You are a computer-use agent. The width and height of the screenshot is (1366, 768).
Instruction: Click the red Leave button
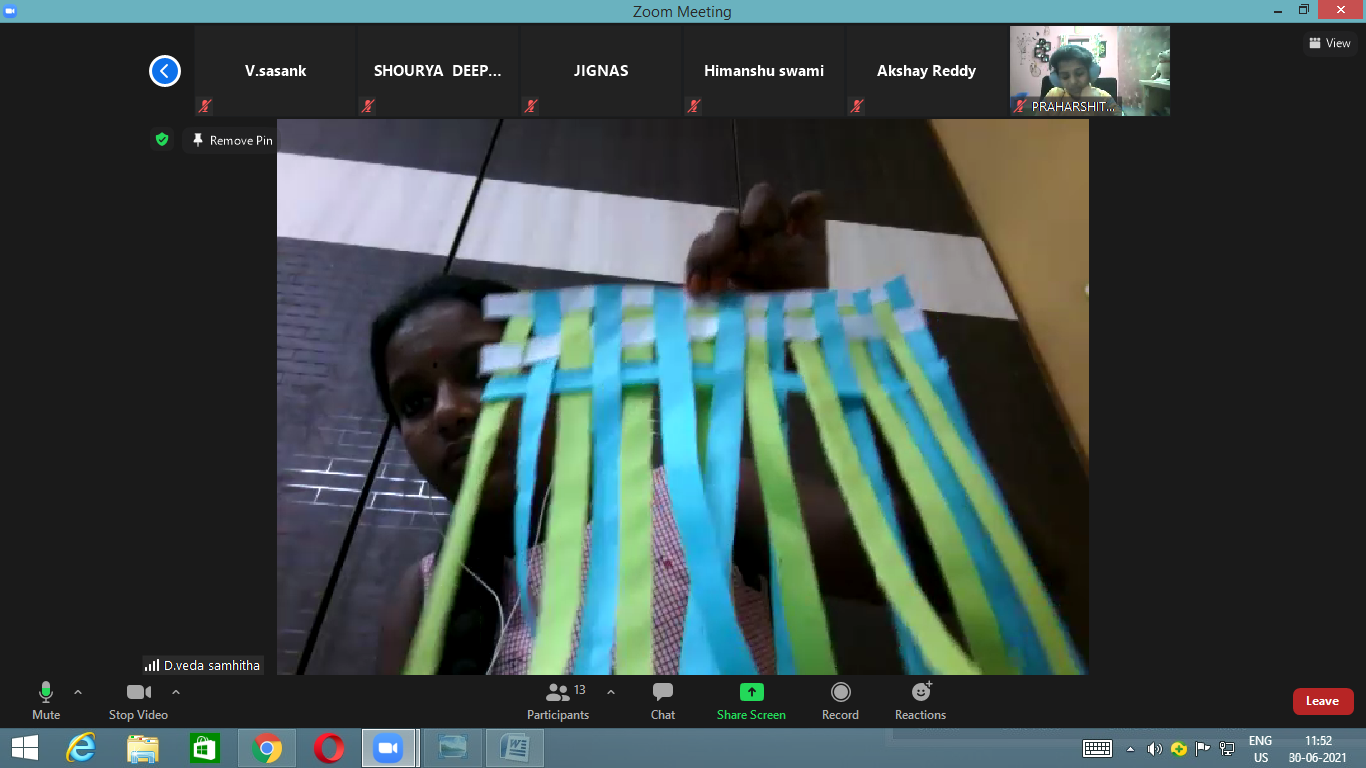1323,701
